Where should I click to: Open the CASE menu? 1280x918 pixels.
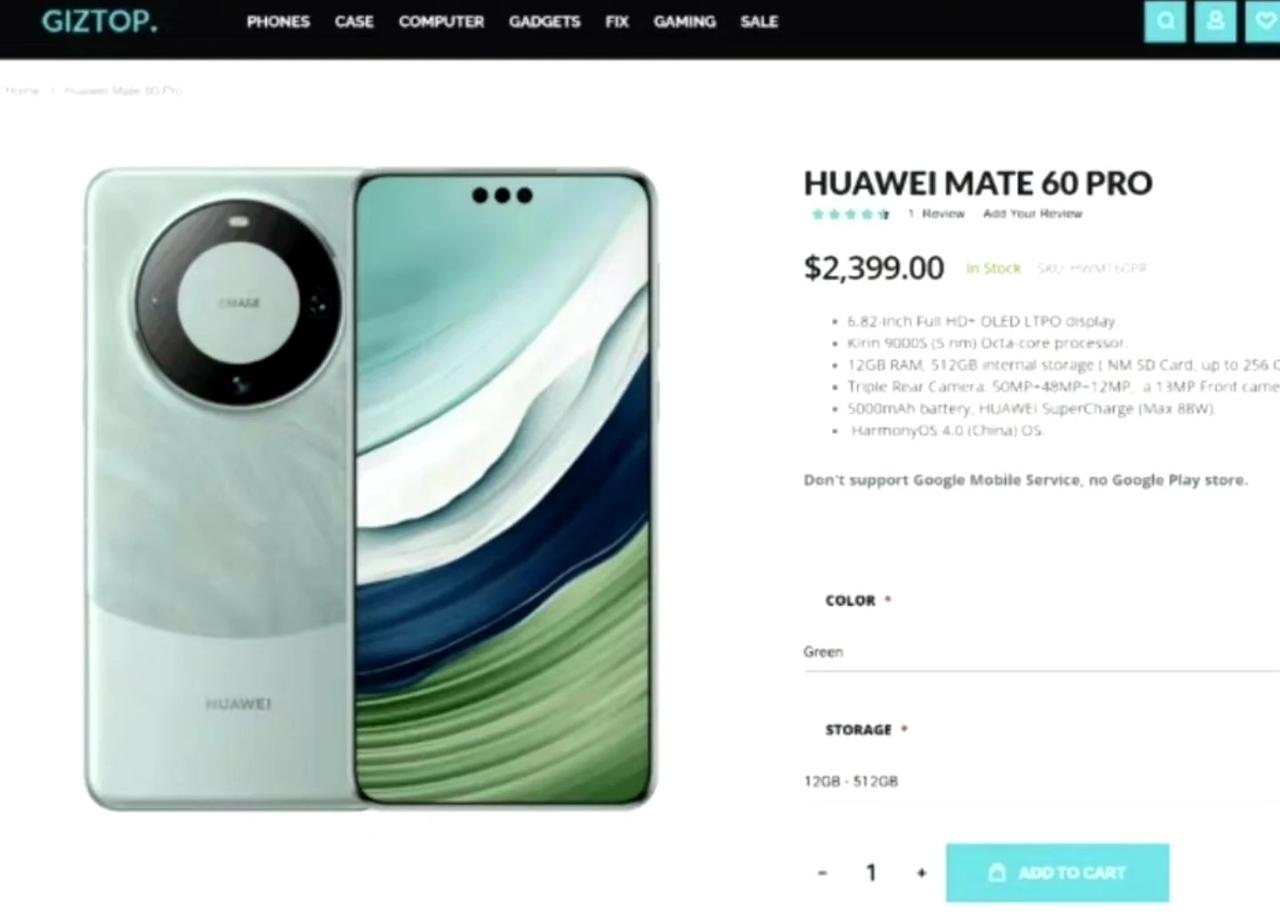[x=354, y=21]
